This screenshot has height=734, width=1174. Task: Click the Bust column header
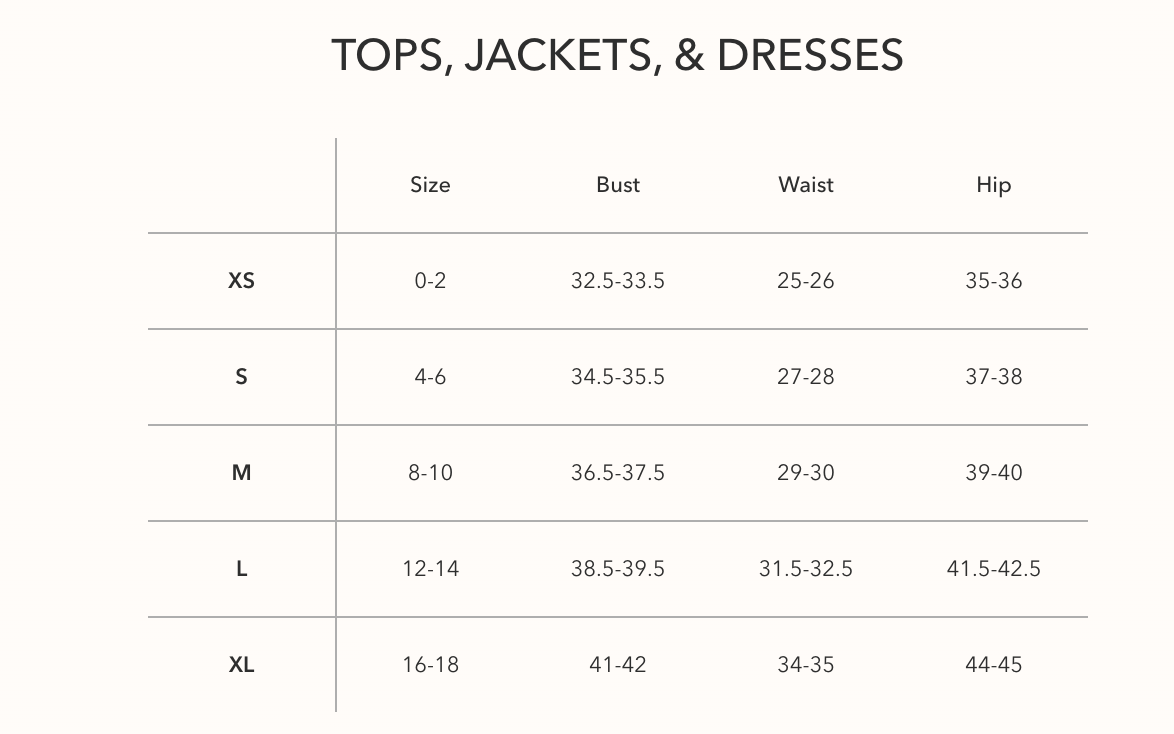[618, 185]
